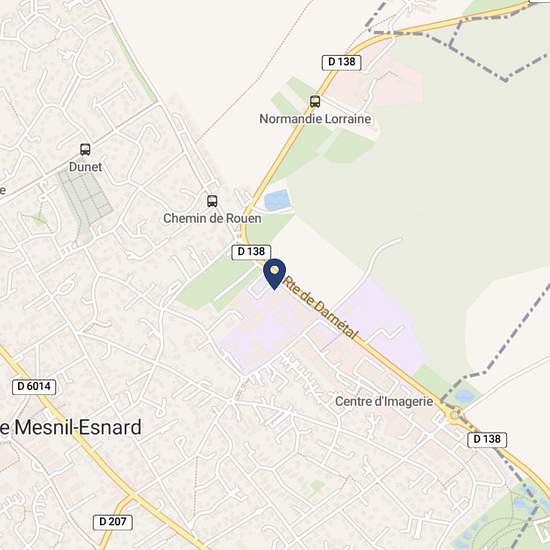Select the Dunet bus stop icon
Image resolution: width=550 pixels, height=550 pixels.
click(85, 150)
